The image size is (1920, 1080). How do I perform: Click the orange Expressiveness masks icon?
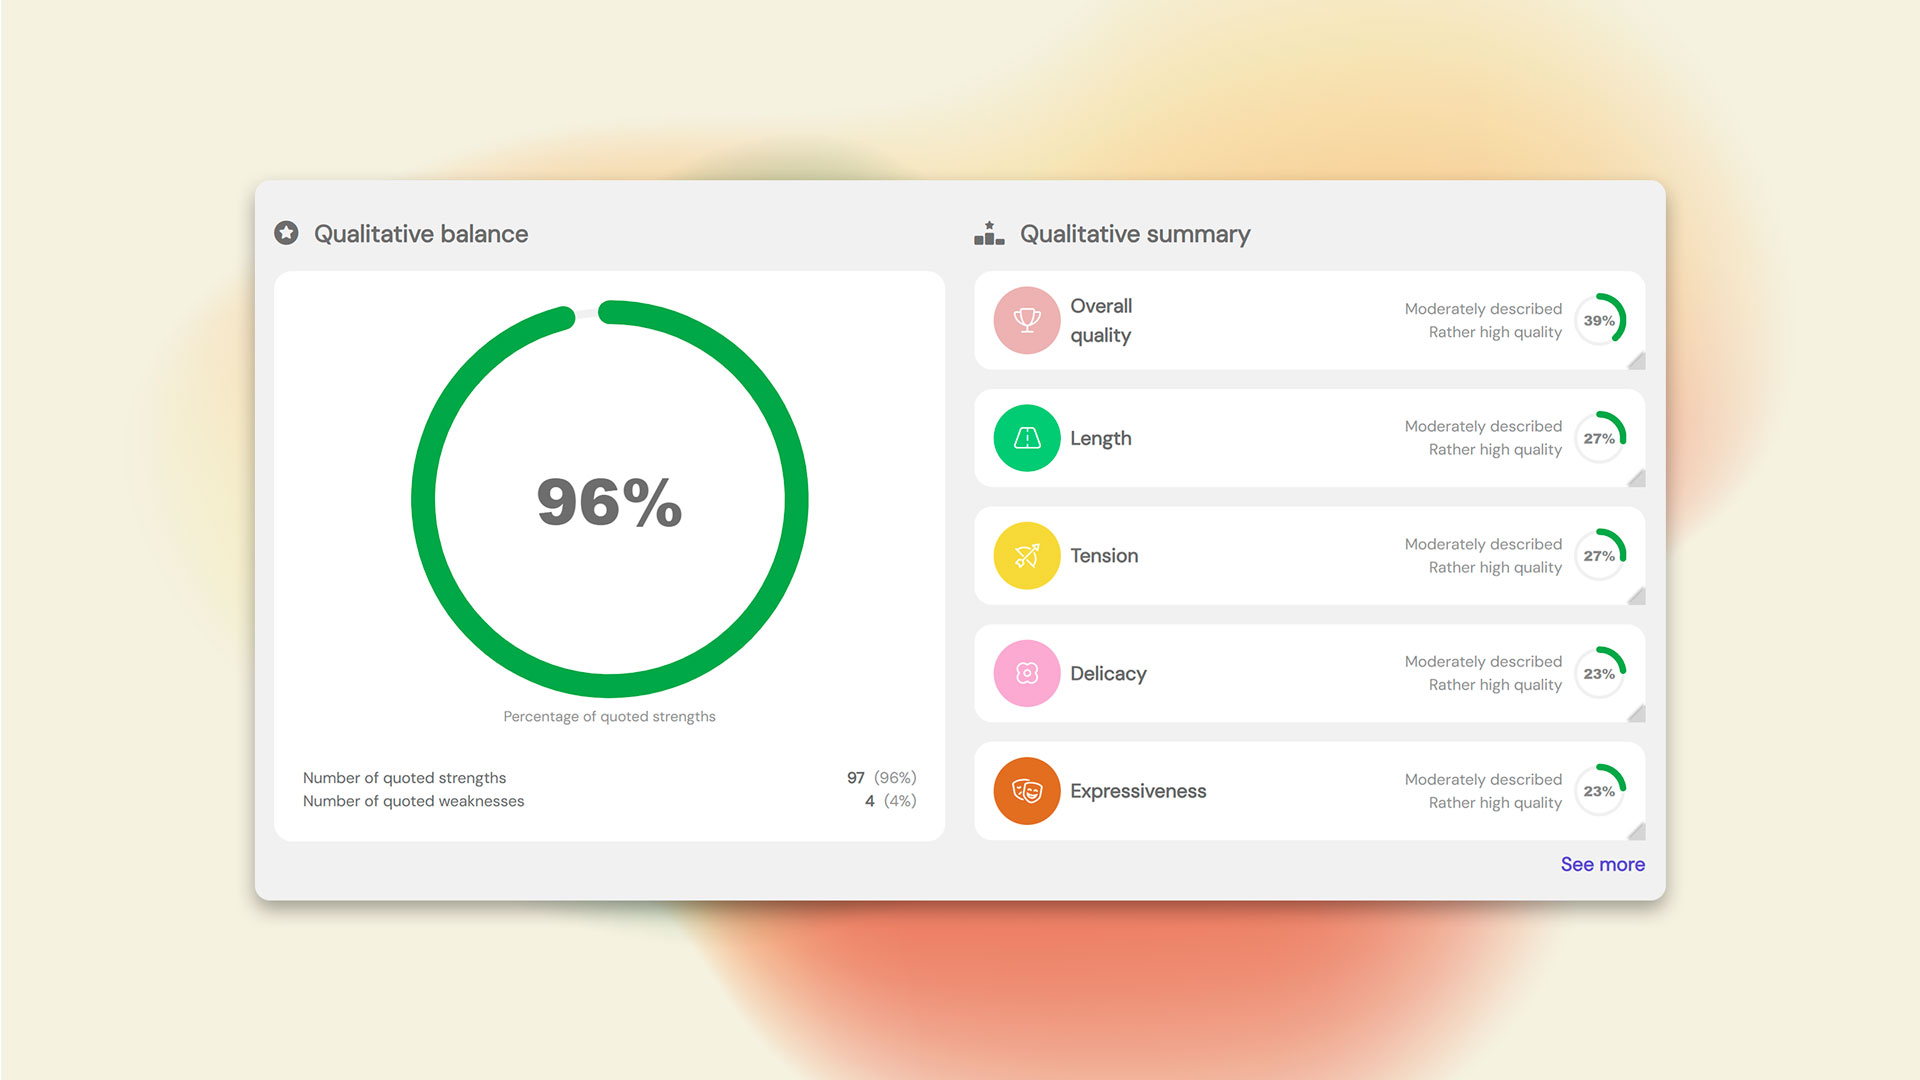[1027, 791]
